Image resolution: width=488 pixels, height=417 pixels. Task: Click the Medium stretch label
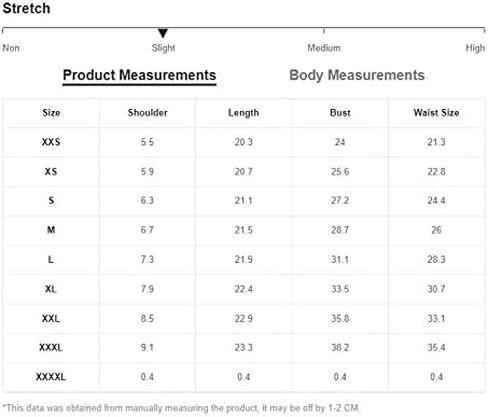(324, 48)
